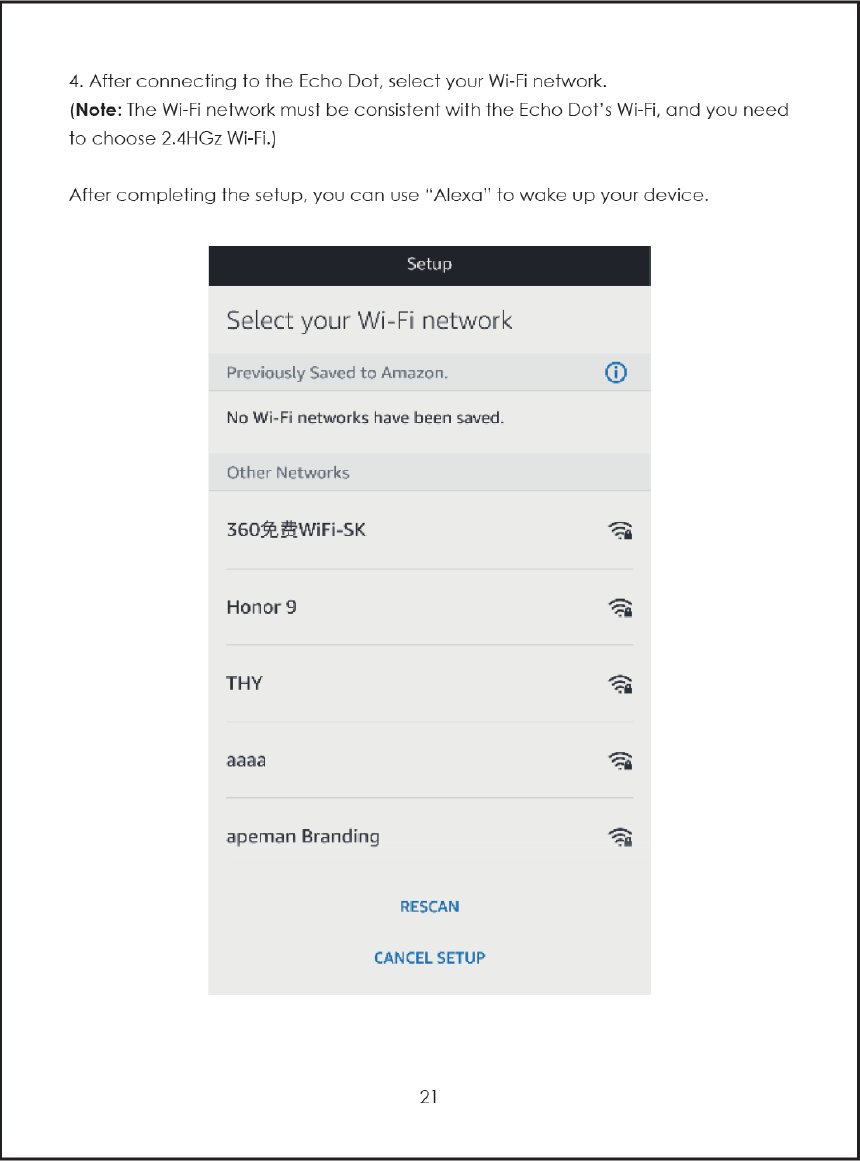
Task: Pick the aaaa network from the list
Action: coord(246,761)
